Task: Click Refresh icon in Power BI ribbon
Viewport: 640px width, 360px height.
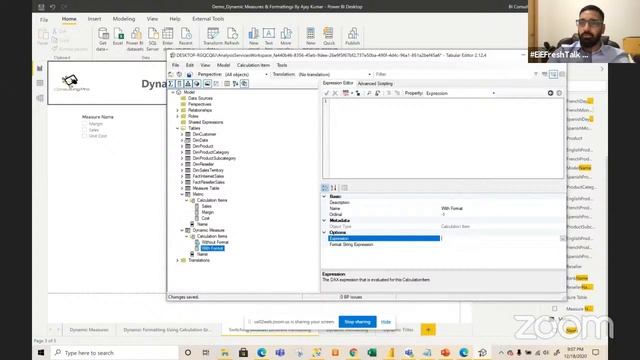Action: click(x=232, y=37)
